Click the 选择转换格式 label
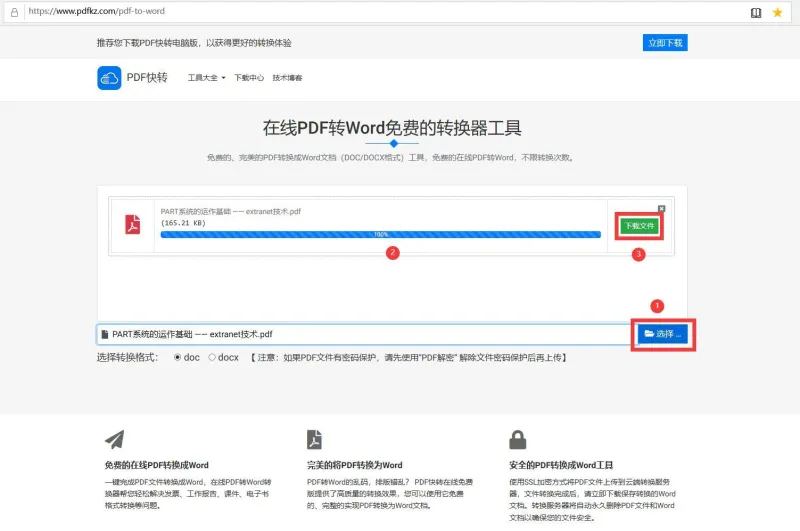Viewport: 800px width, 531px height. tap(128, 358)
